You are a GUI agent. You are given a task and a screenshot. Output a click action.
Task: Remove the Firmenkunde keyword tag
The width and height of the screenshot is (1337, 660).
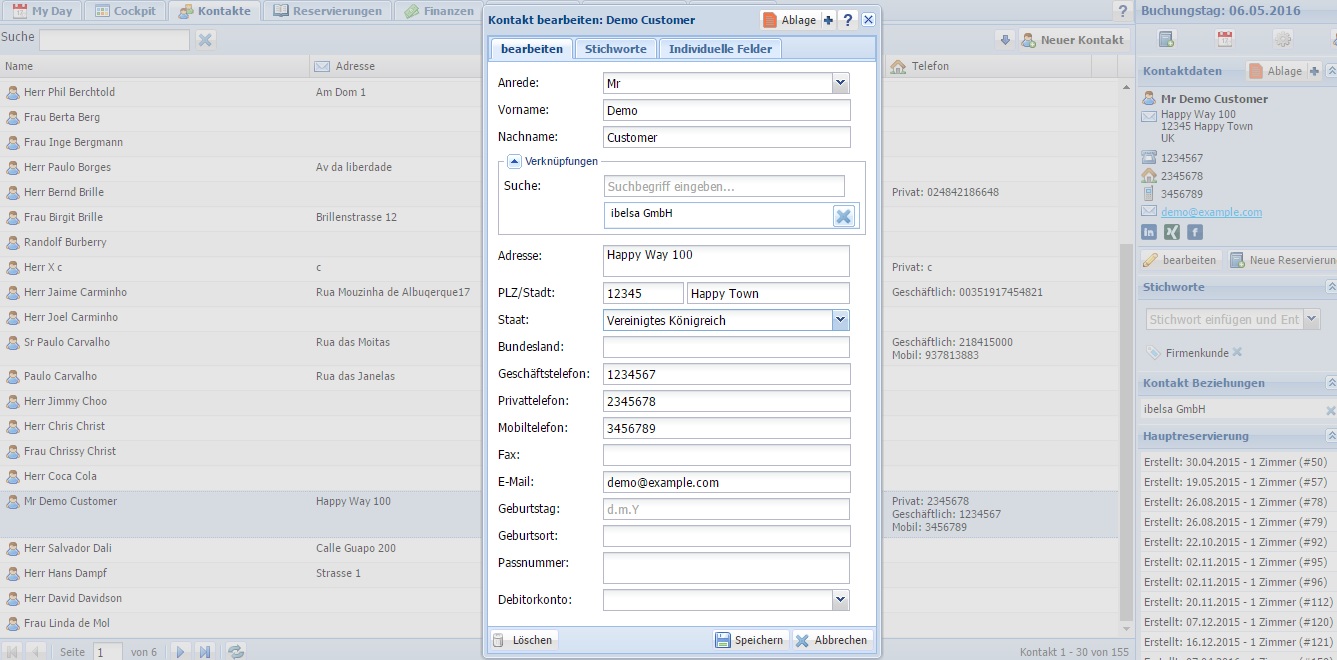[1237, 352]
